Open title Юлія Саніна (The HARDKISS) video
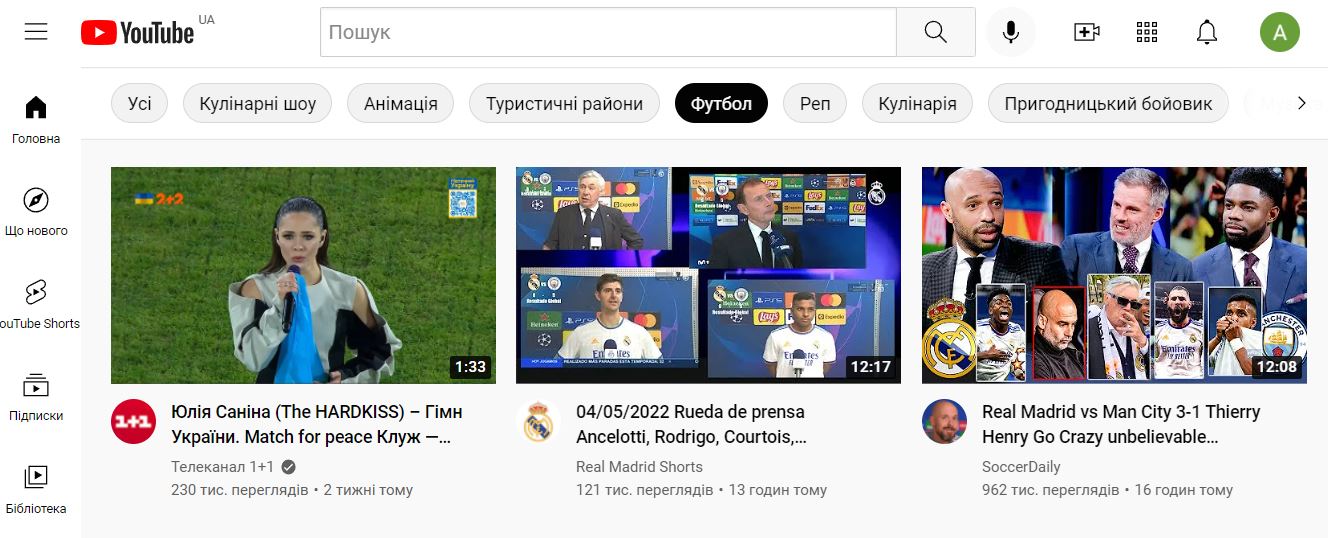 coord(317,424)
